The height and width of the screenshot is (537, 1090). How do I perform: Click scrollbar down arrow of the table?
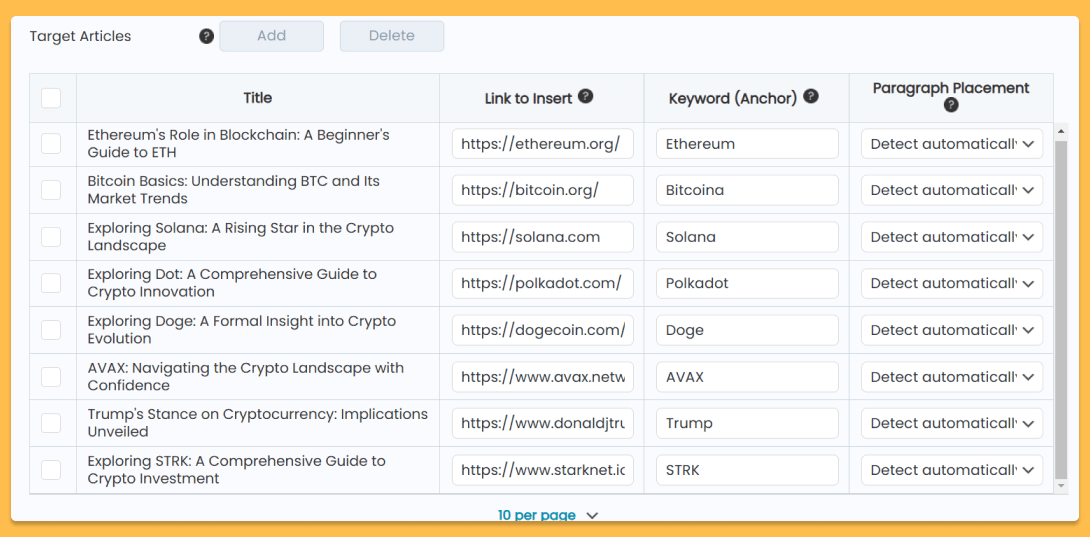[x=1061, y=485]
